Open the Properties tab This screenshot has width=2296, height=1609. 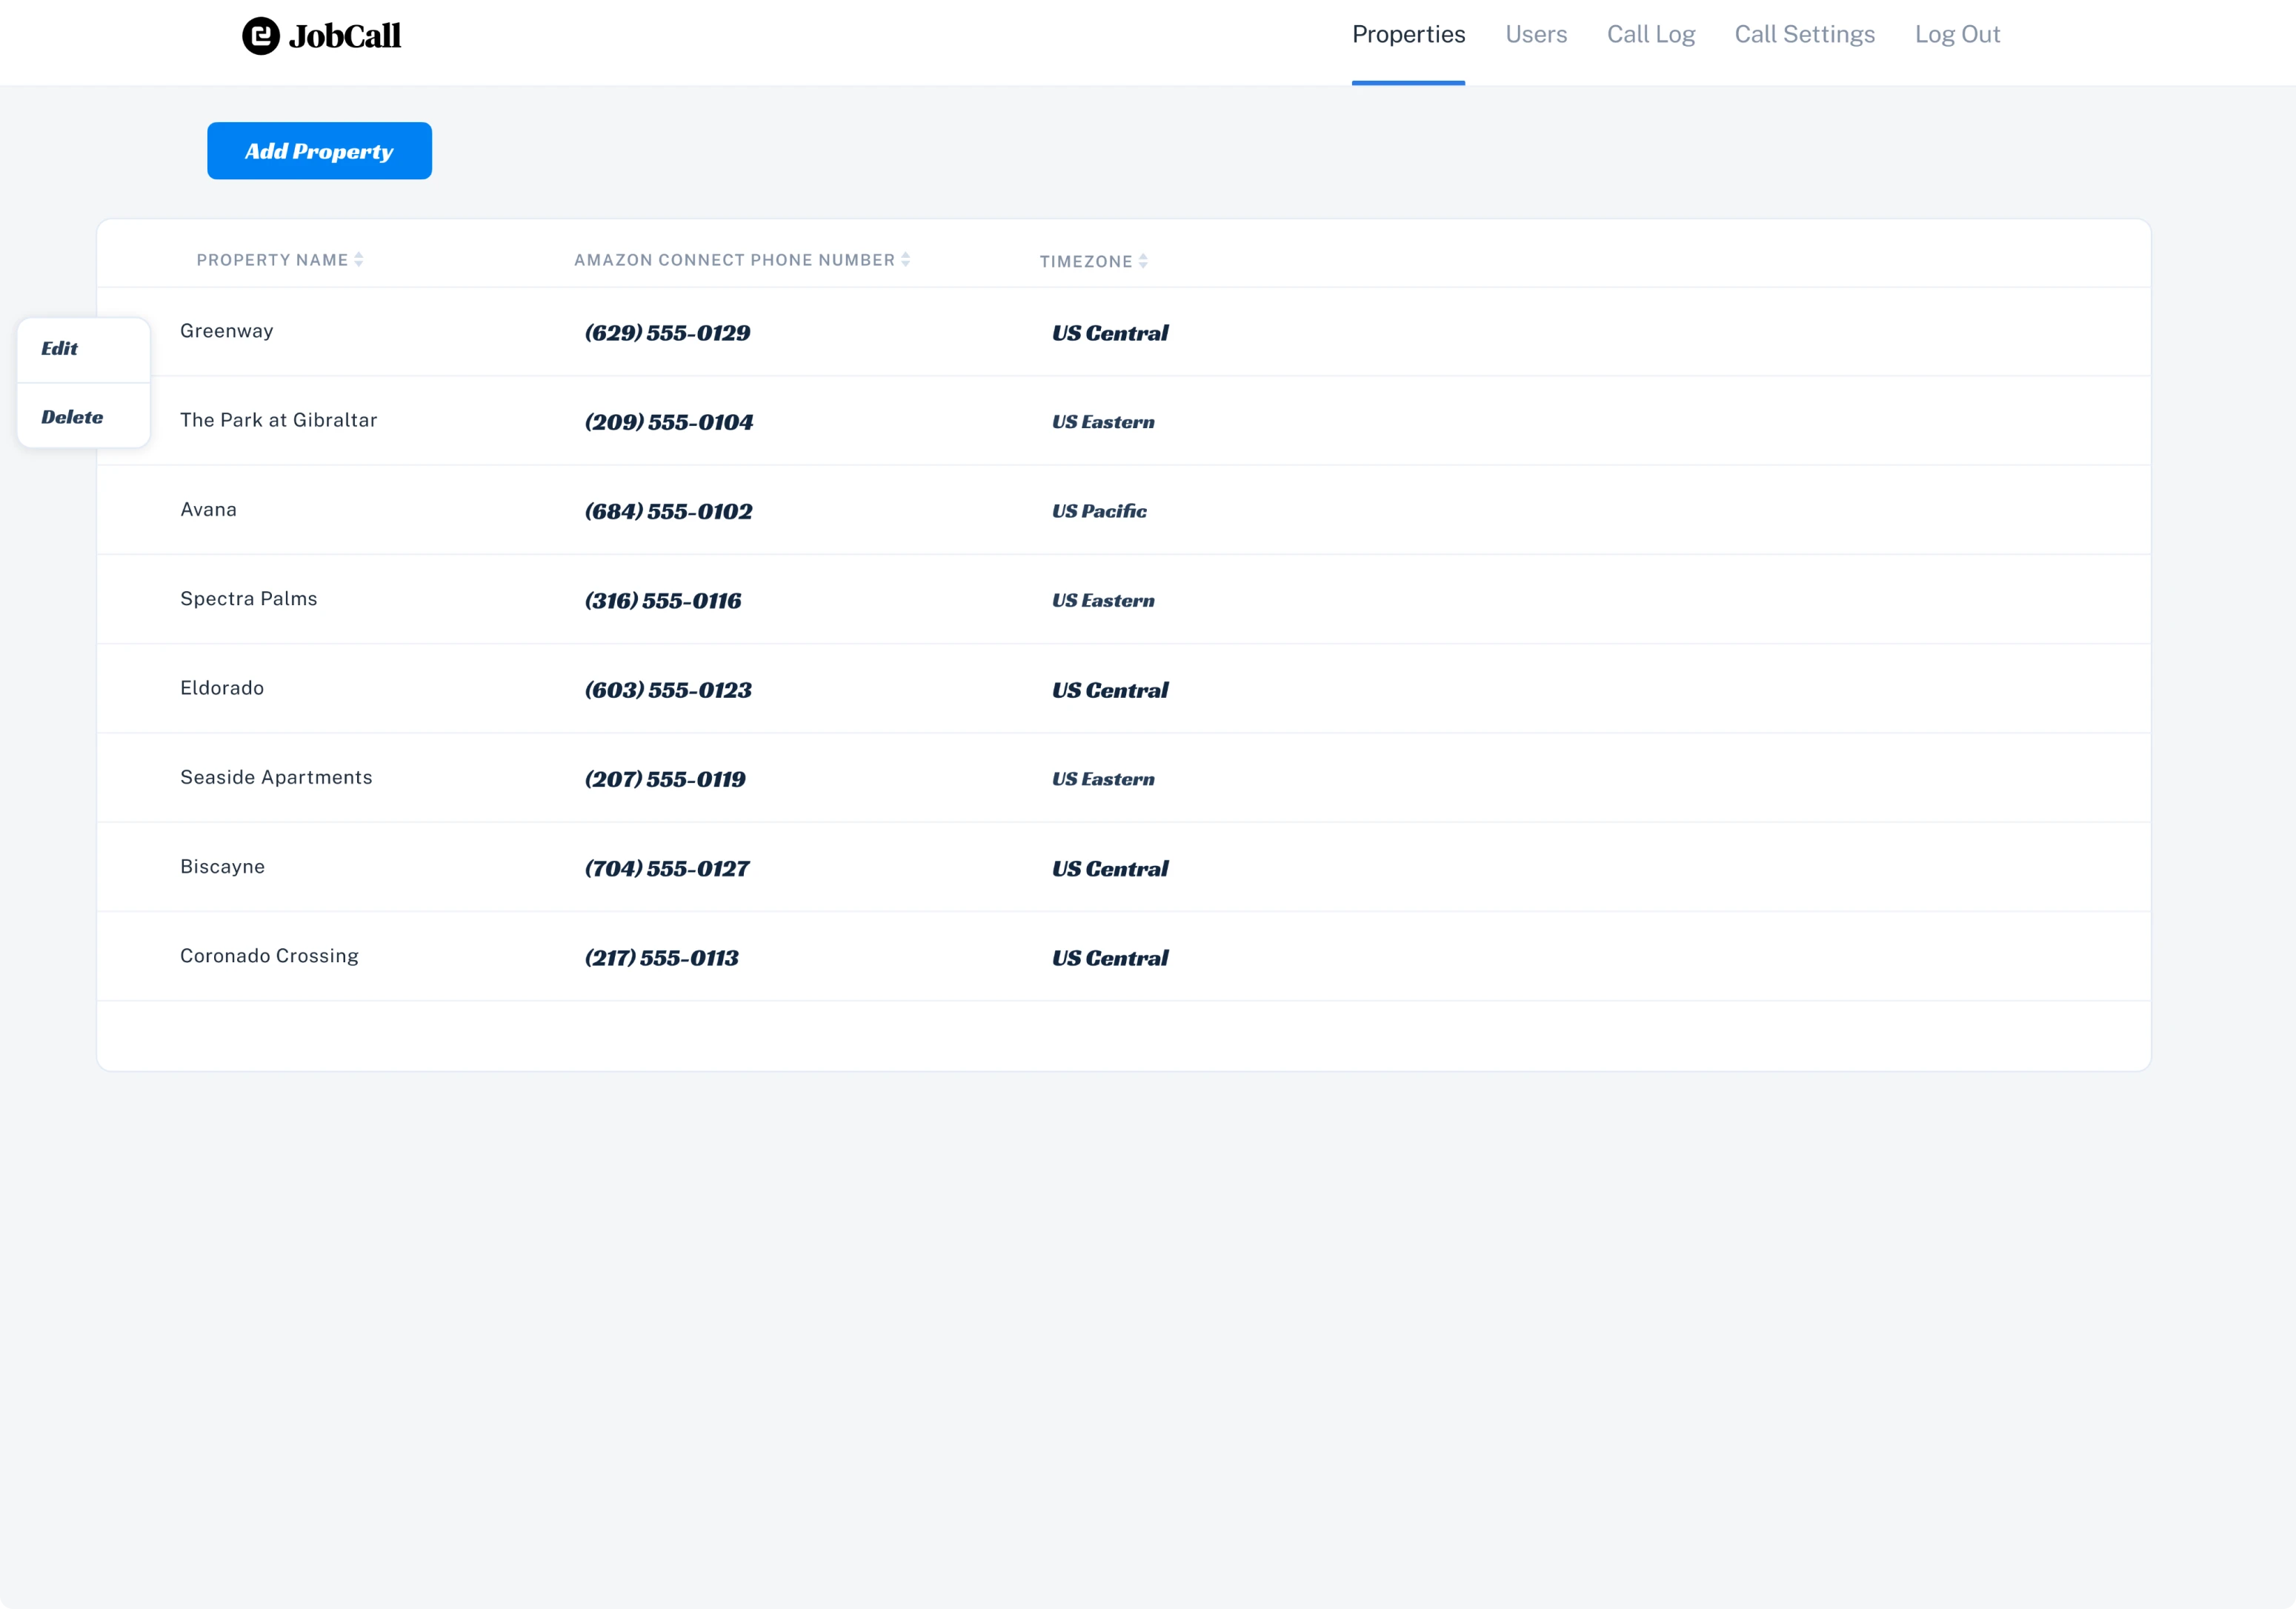1408,34
